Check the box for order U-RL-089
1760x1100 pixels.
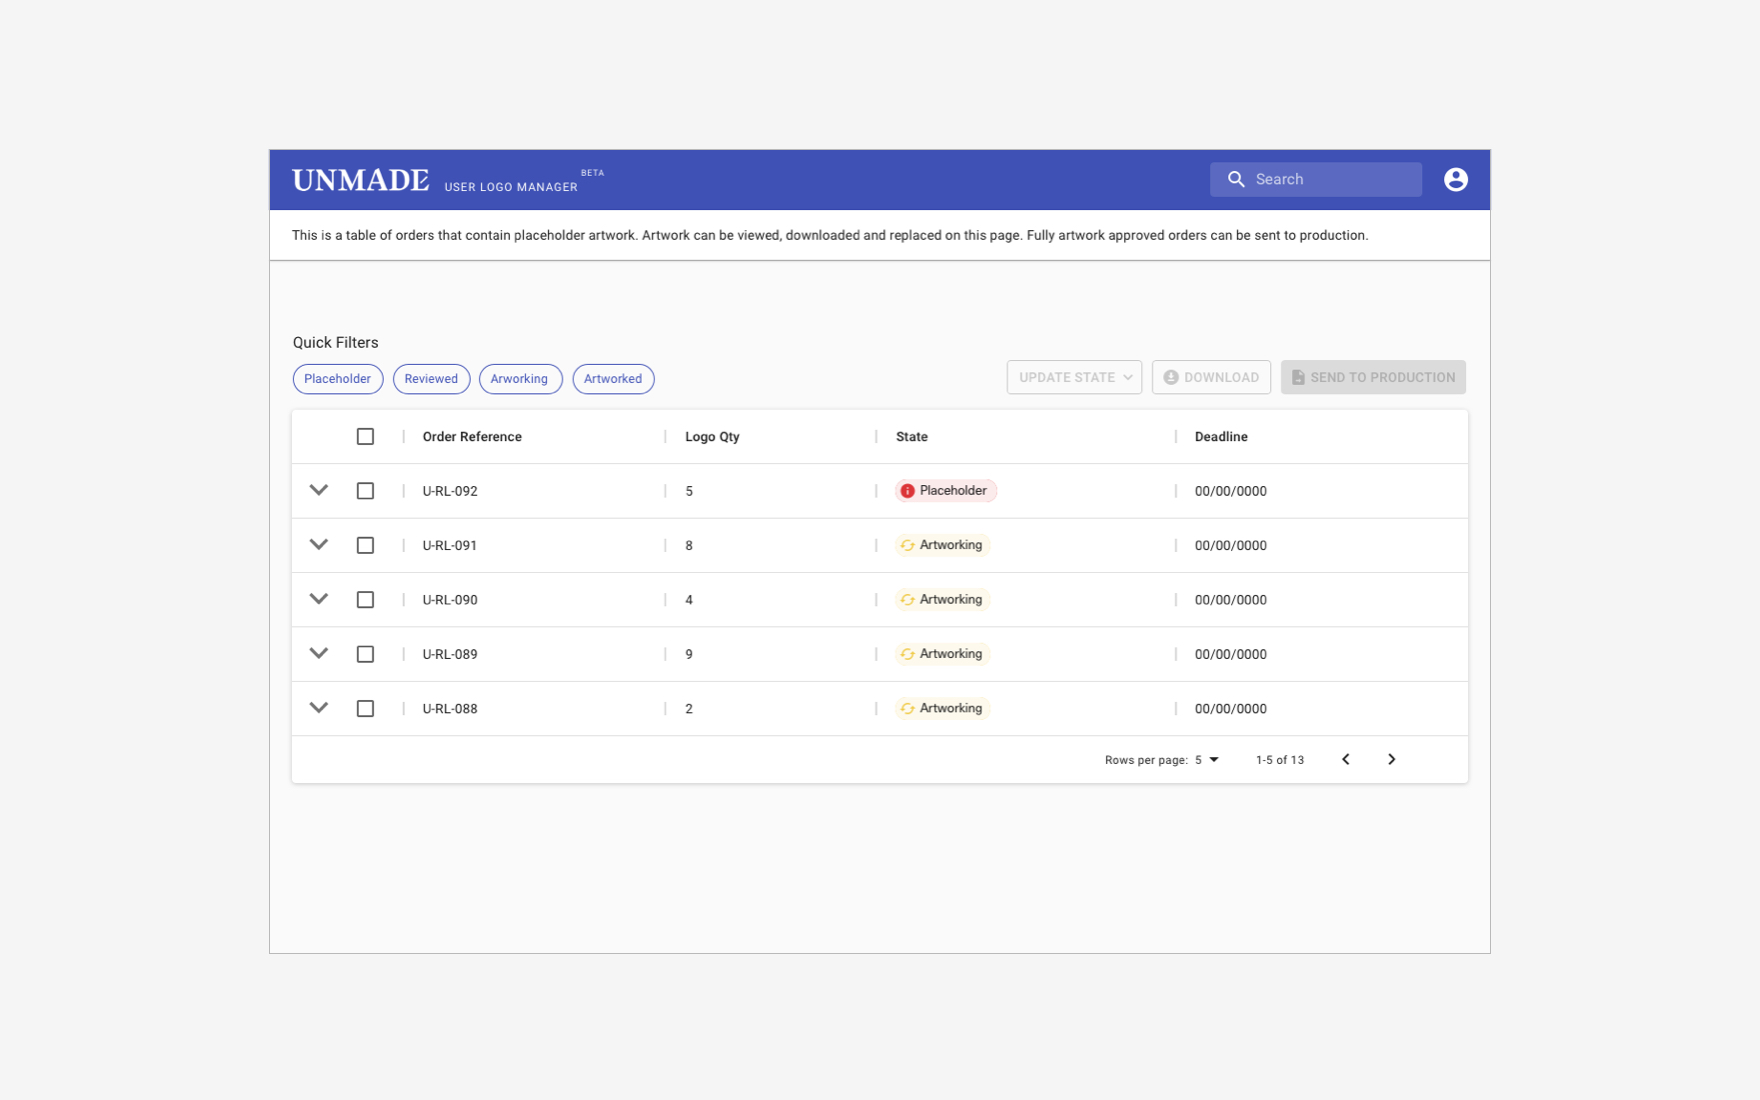point(365,654)
